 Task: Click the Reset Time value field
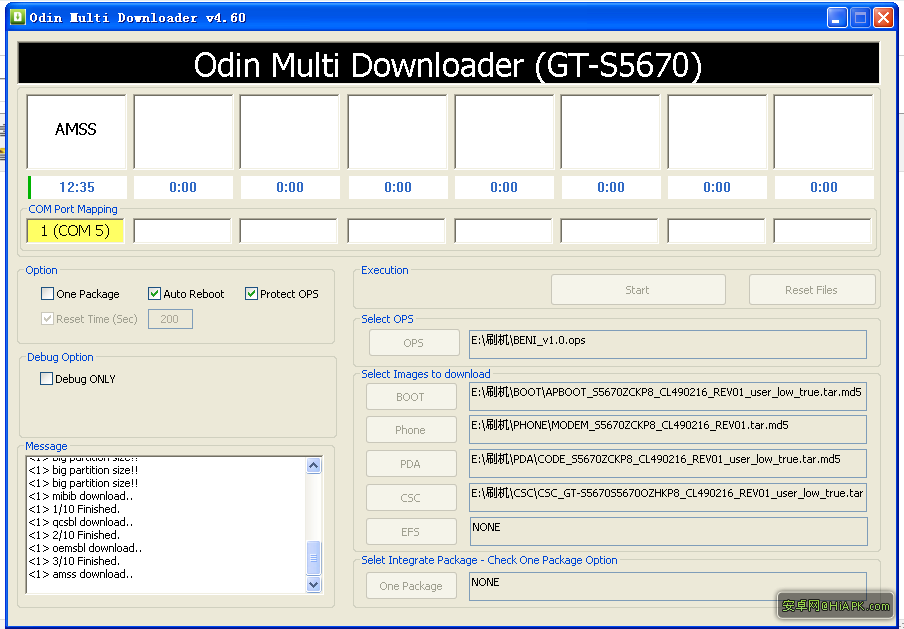[x=170, y=319]
